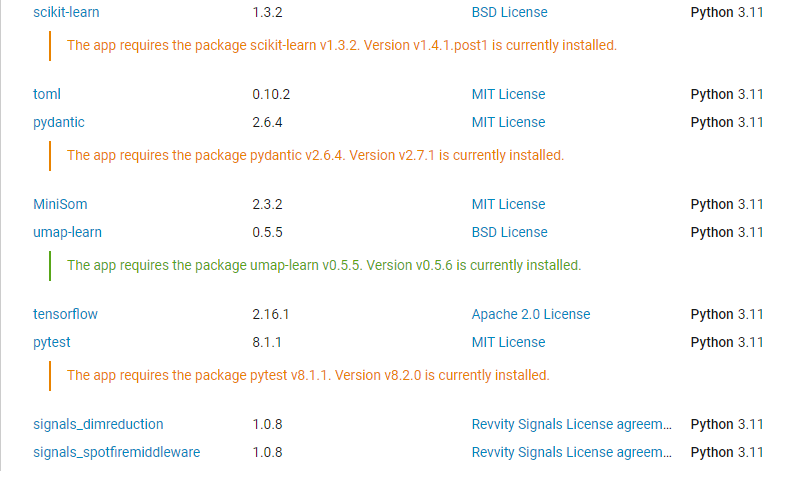Open the umap-learn package link

tap(68, 233)
